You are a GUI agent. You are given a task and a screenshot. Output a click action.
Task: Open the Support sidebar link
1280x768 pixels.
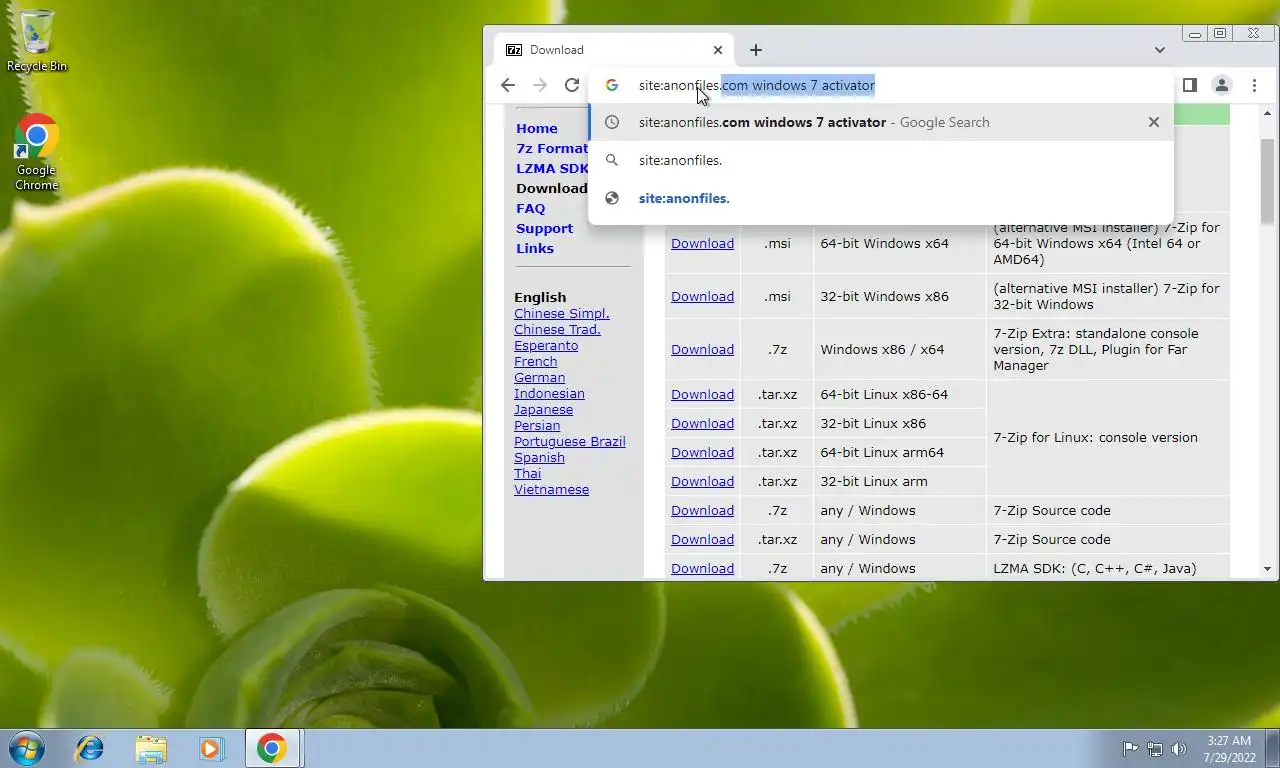click(x=545, y=228)
